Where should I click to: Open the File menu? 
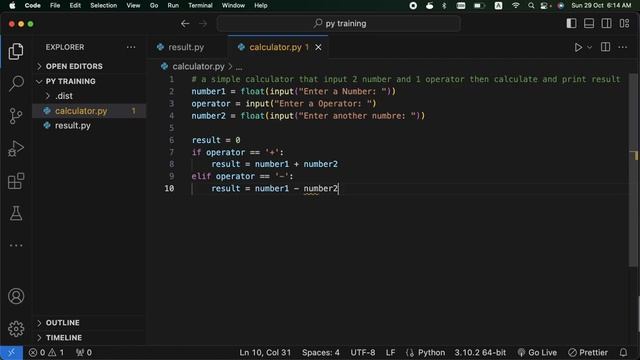pyautogui.click(x=55, y=5)
